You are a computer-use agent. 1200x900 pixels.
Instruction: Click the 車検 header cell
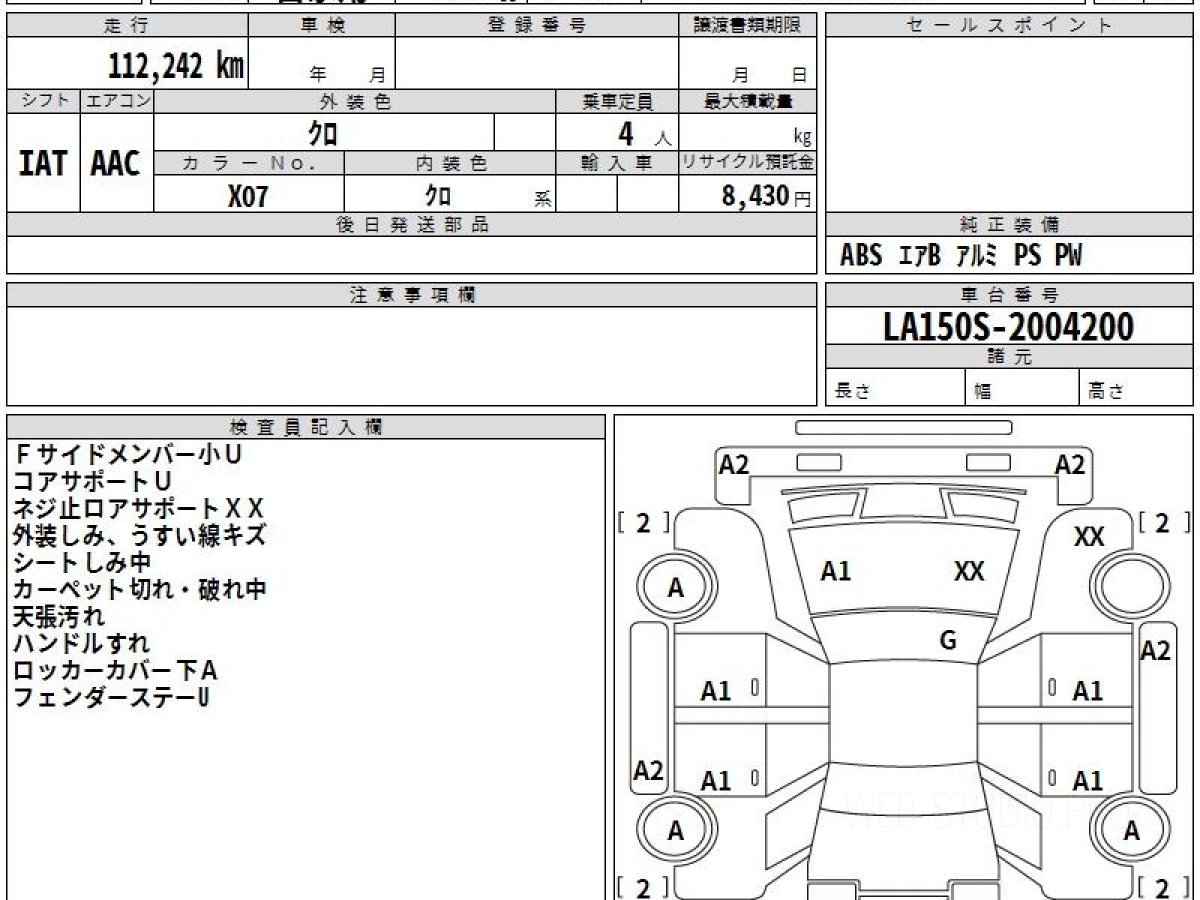[322, 26]
